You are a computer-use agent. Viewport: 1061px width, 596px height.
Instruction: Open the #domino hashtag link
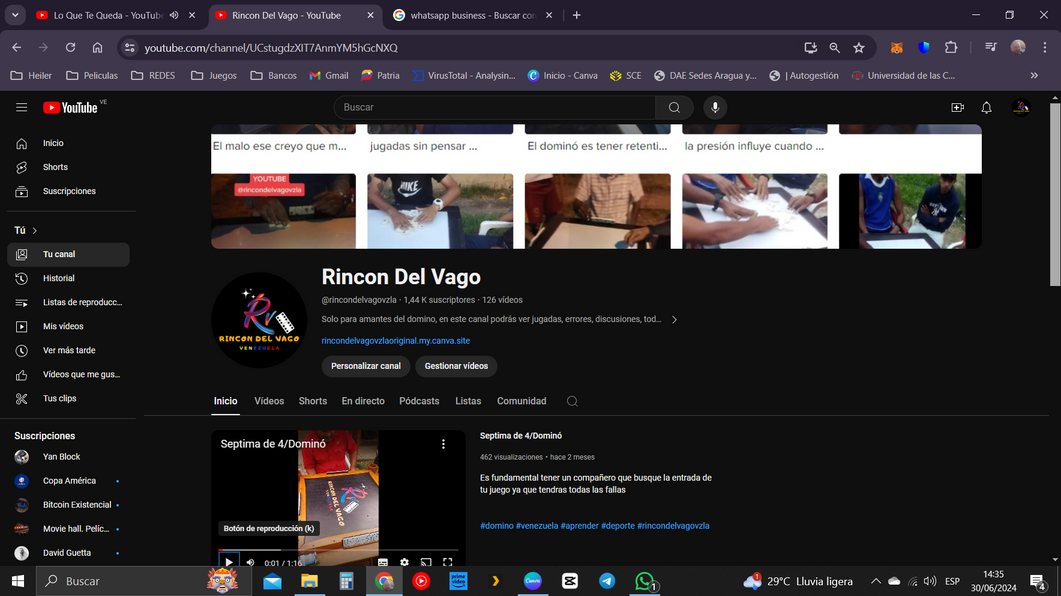click(497, 526)
